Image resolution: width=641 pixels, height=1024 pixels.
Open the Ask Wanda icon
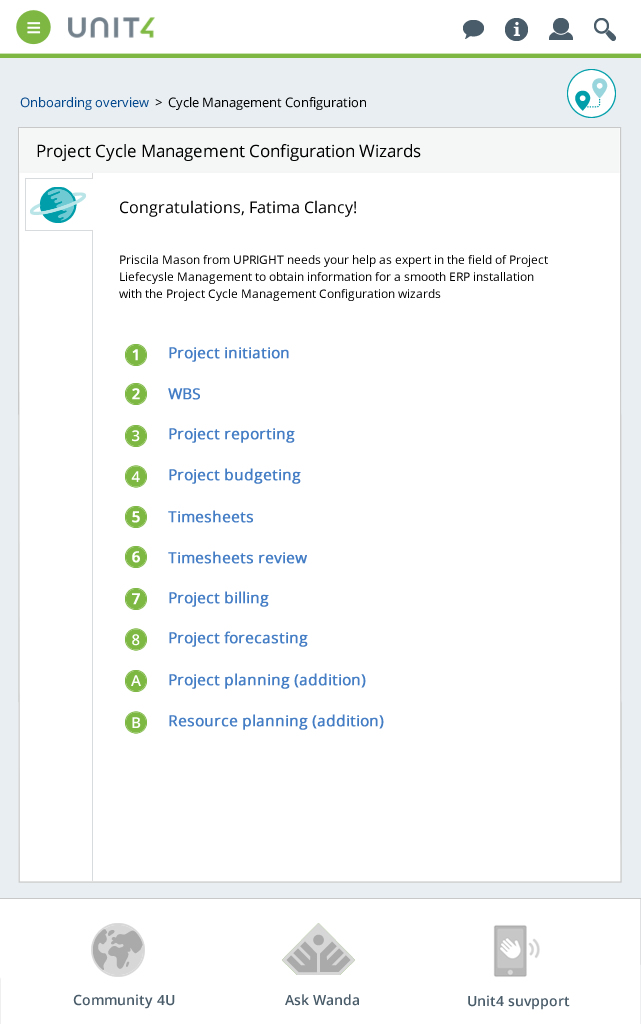tap(319, 950)
